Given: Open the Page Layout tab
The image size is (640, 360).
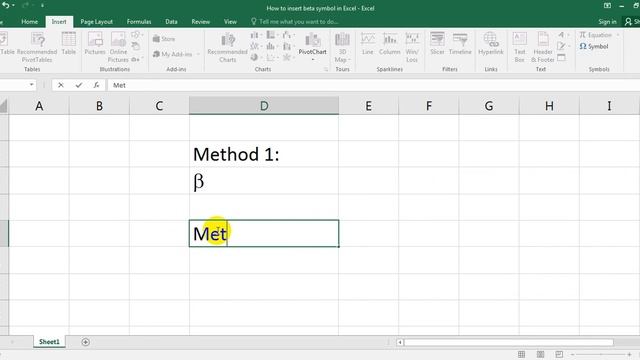Looking at the screenshot, I should pyautogui.click(x=96, y=22).
